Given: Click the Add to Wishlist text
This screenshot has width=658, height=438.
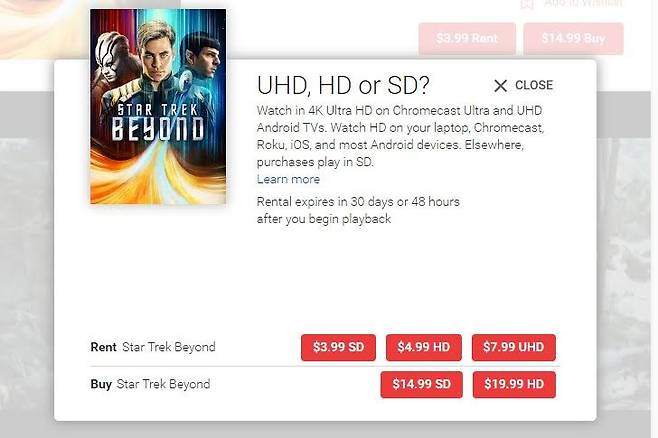Looking at the screenshot, I should [583, 4].
